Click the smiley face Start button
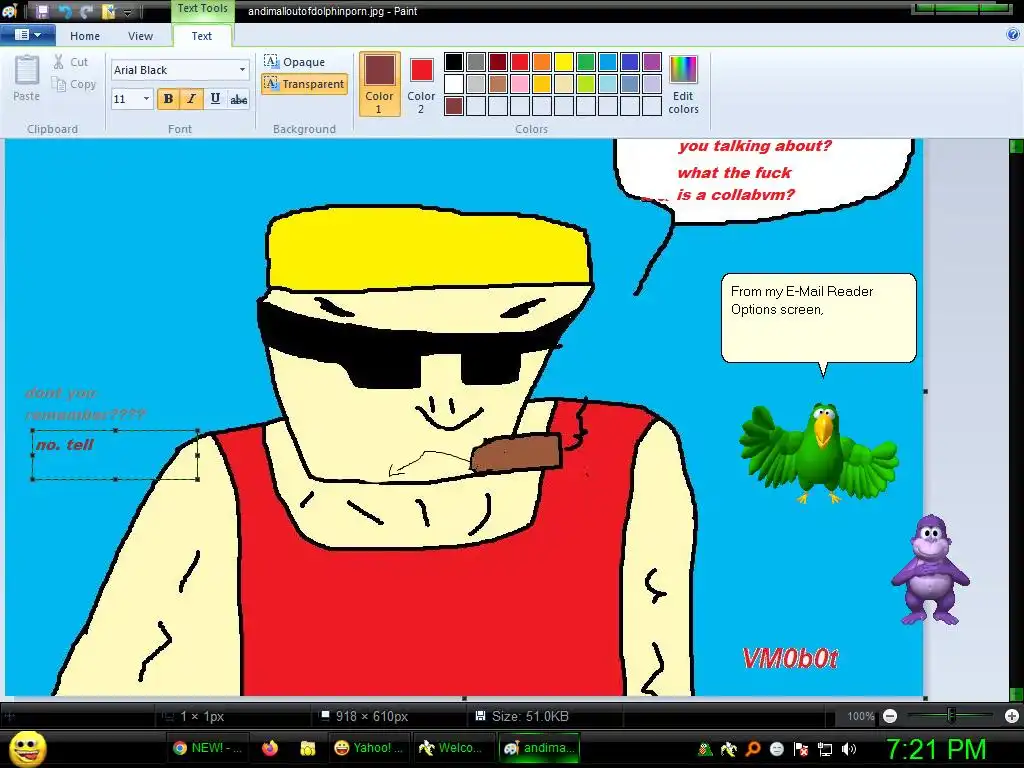 (27, 748)
